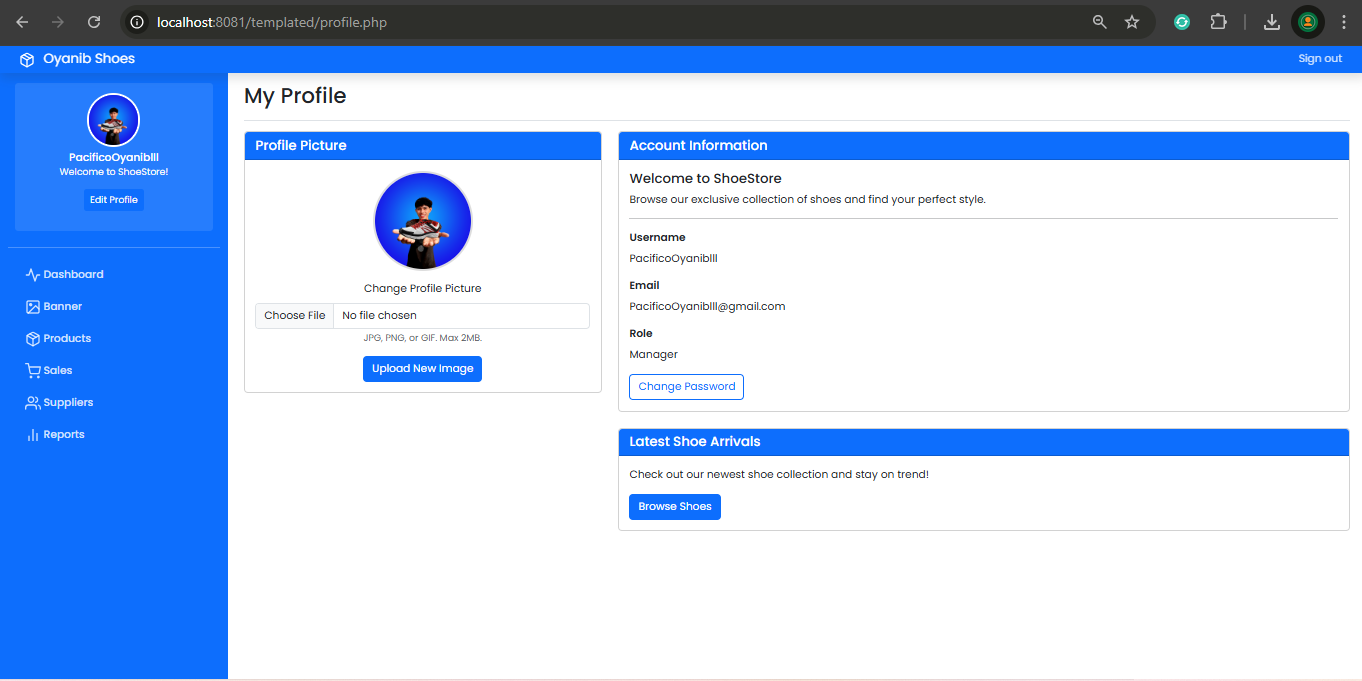Bookmark this page with the star icon
This screenshot has width=1362, height=681.
pos(1132,22)
